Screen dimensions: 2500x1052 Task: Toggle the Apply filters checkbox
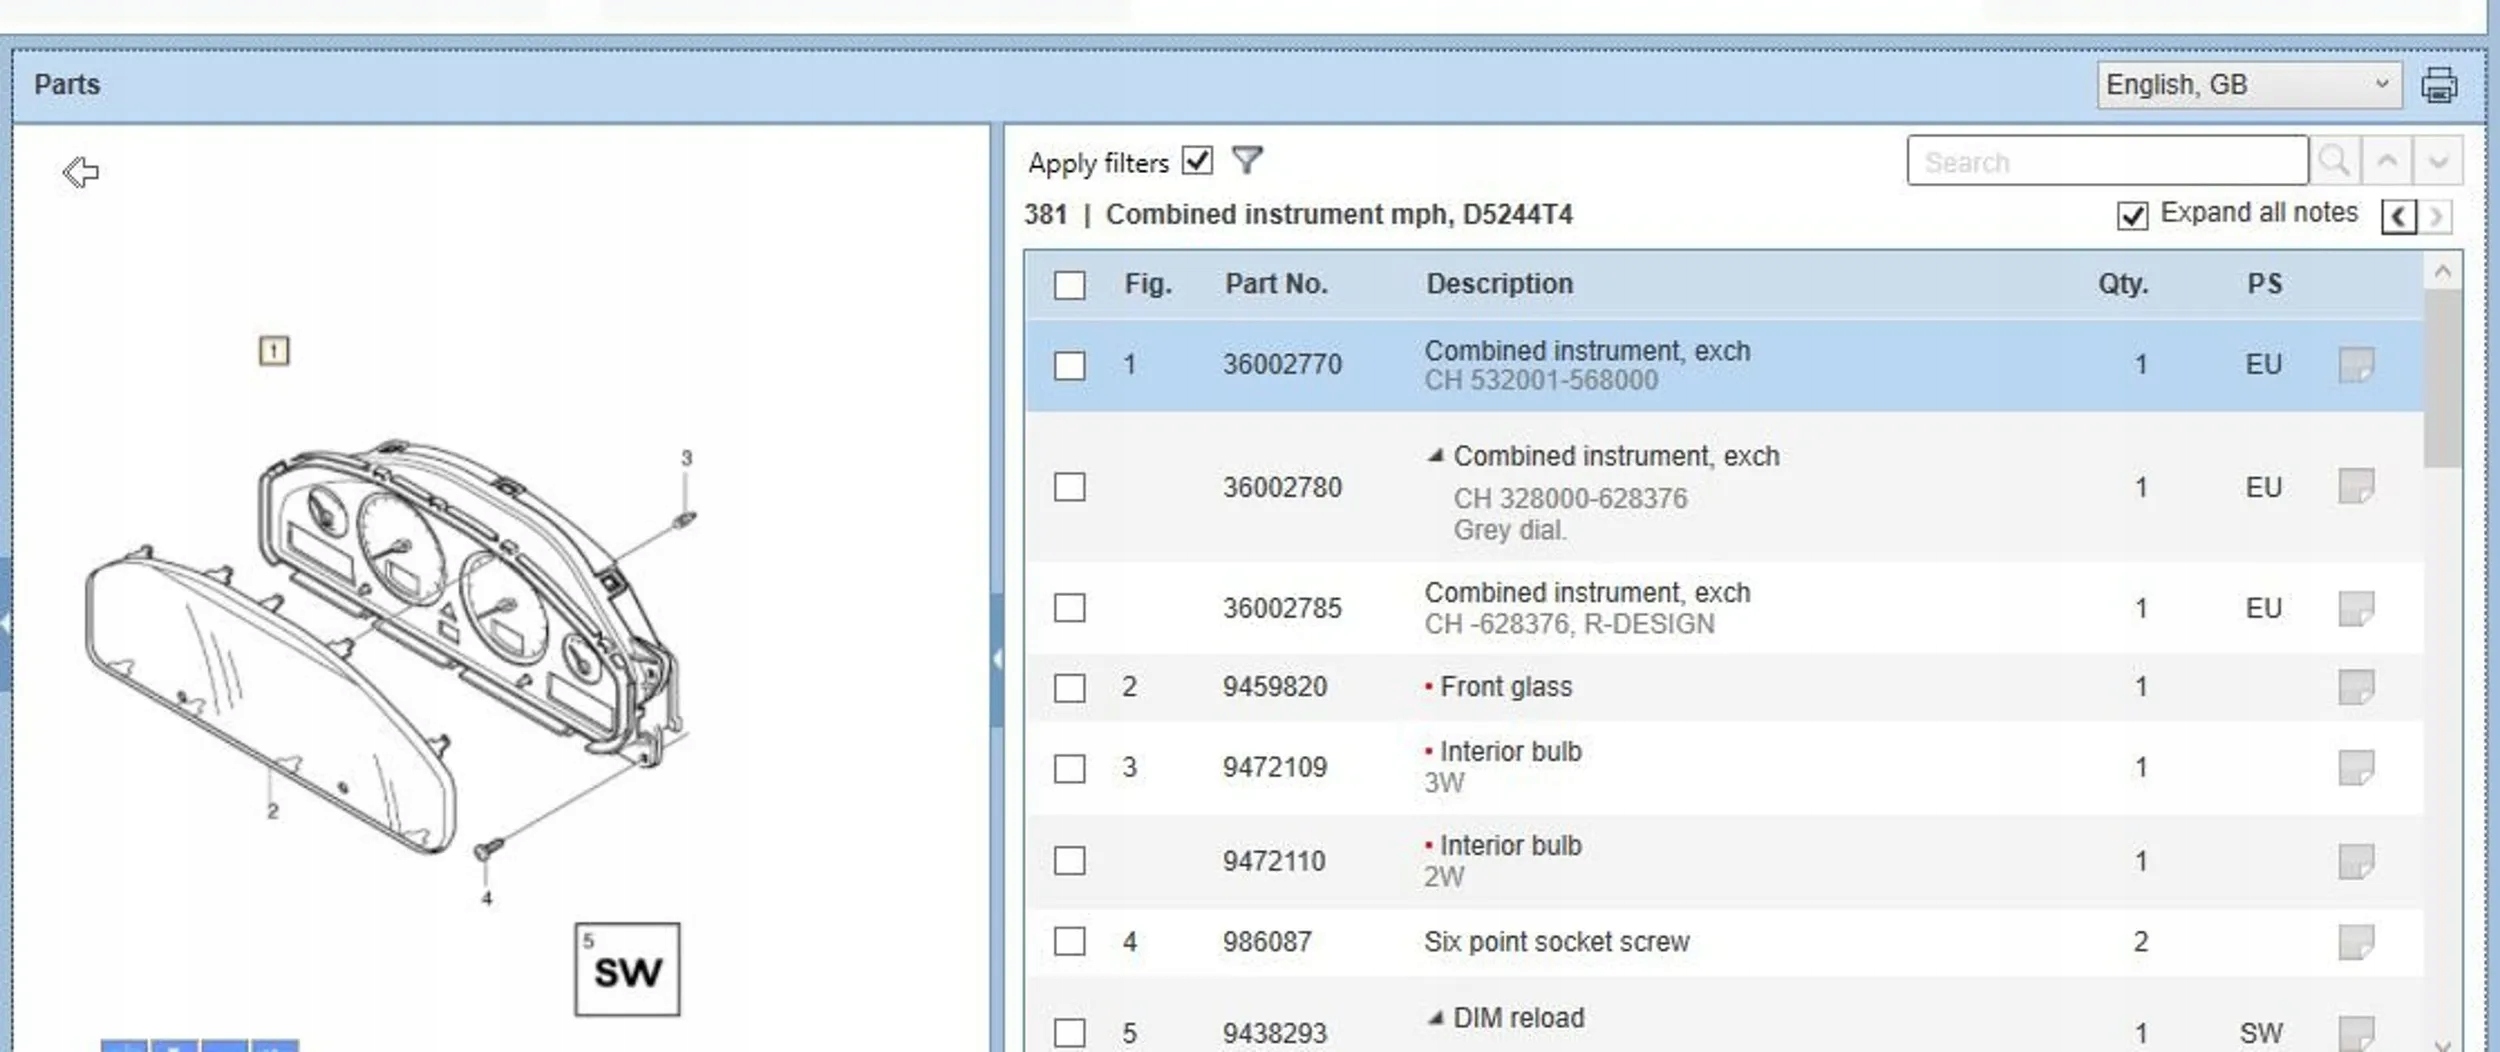1197,160
